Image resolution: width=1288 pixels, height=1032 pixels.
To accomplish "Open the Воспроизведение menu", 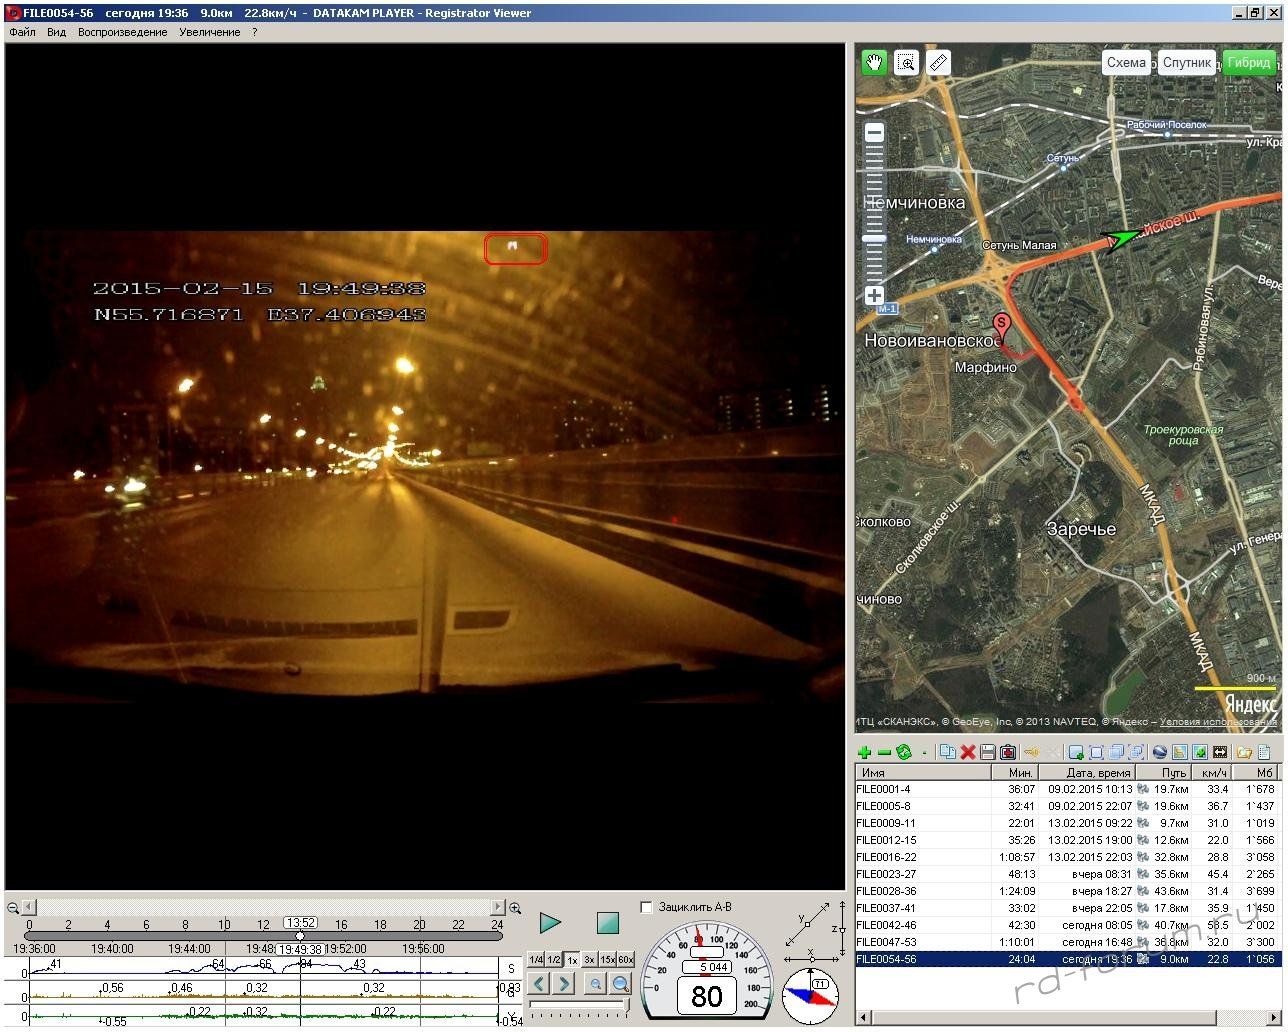I will click(122, 32).
